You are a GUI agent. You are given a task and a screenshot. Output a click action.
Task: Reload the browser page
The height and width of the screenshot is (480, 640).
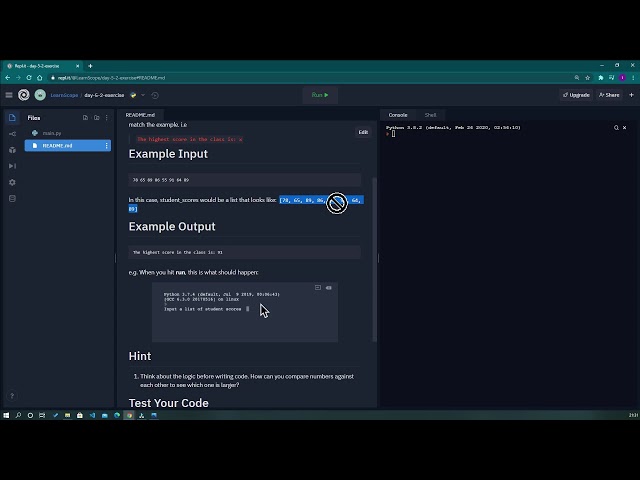(x=29, y=78)
